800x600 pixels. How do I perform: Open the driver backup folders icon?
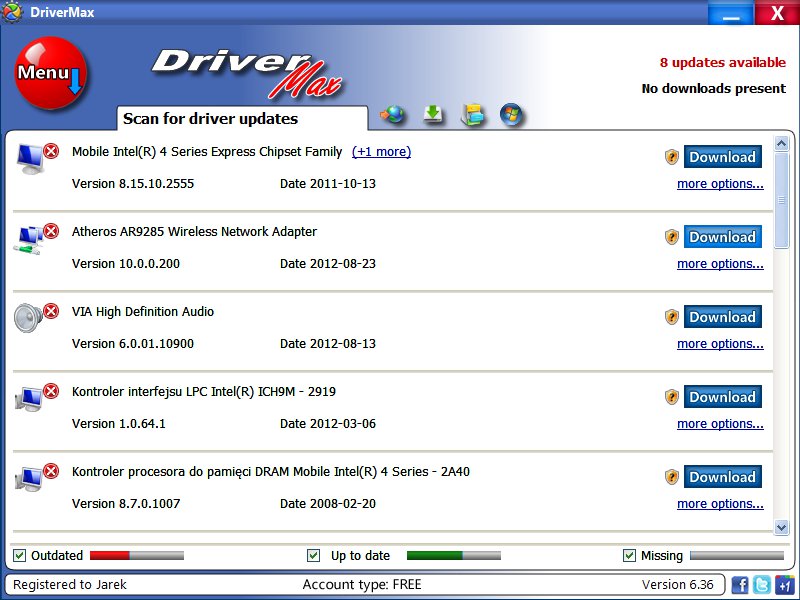pyautogui.click(x=472, y=115)
